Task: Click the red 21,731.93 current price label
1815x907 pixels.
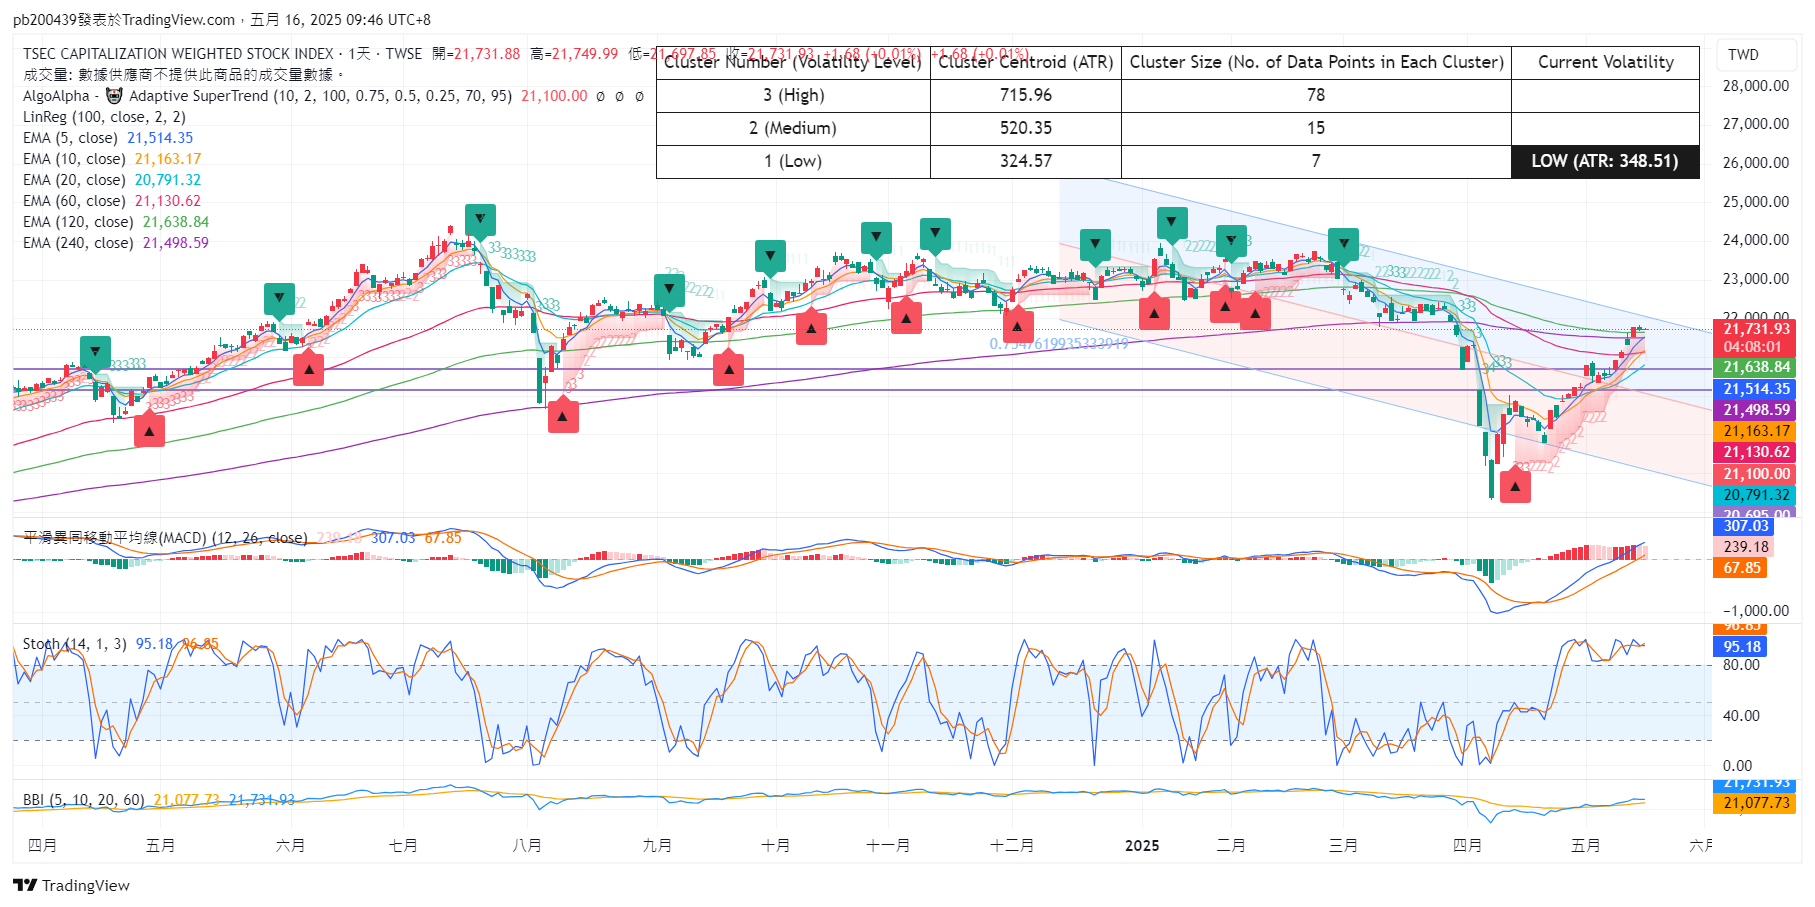Action: tap(1757, 329)
